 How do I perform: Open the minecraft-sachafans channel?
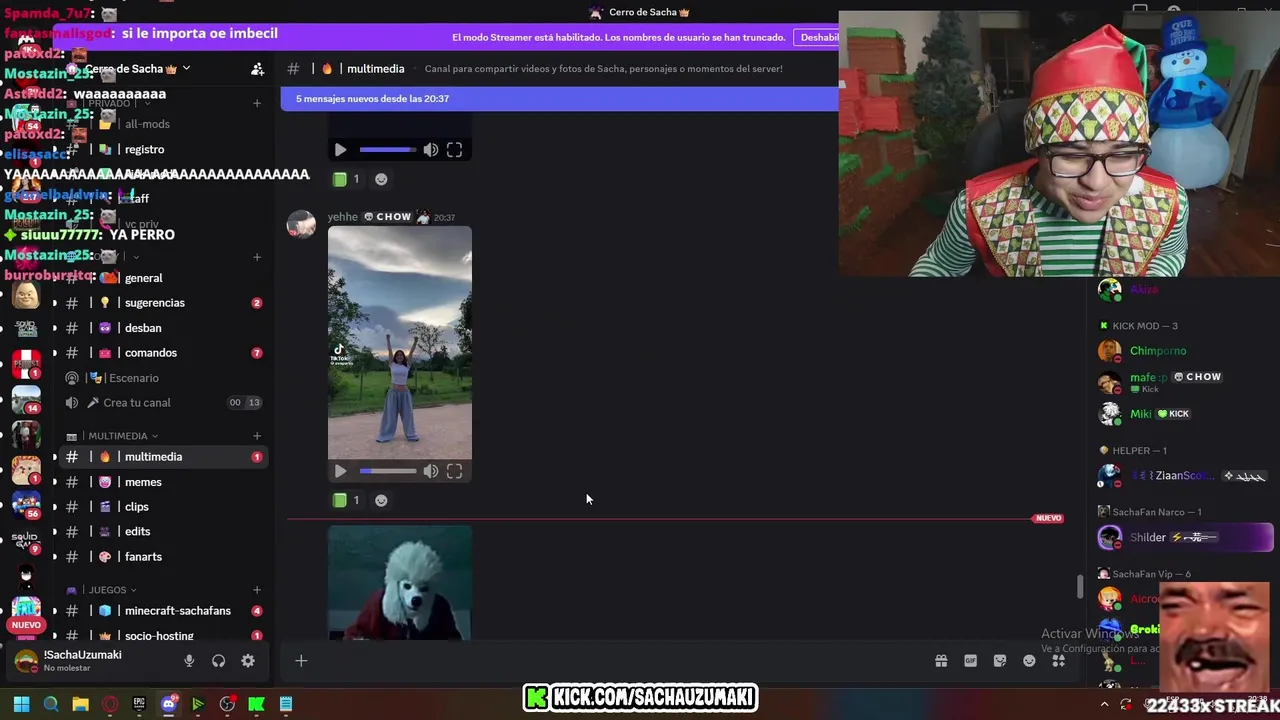coord(163,611)
